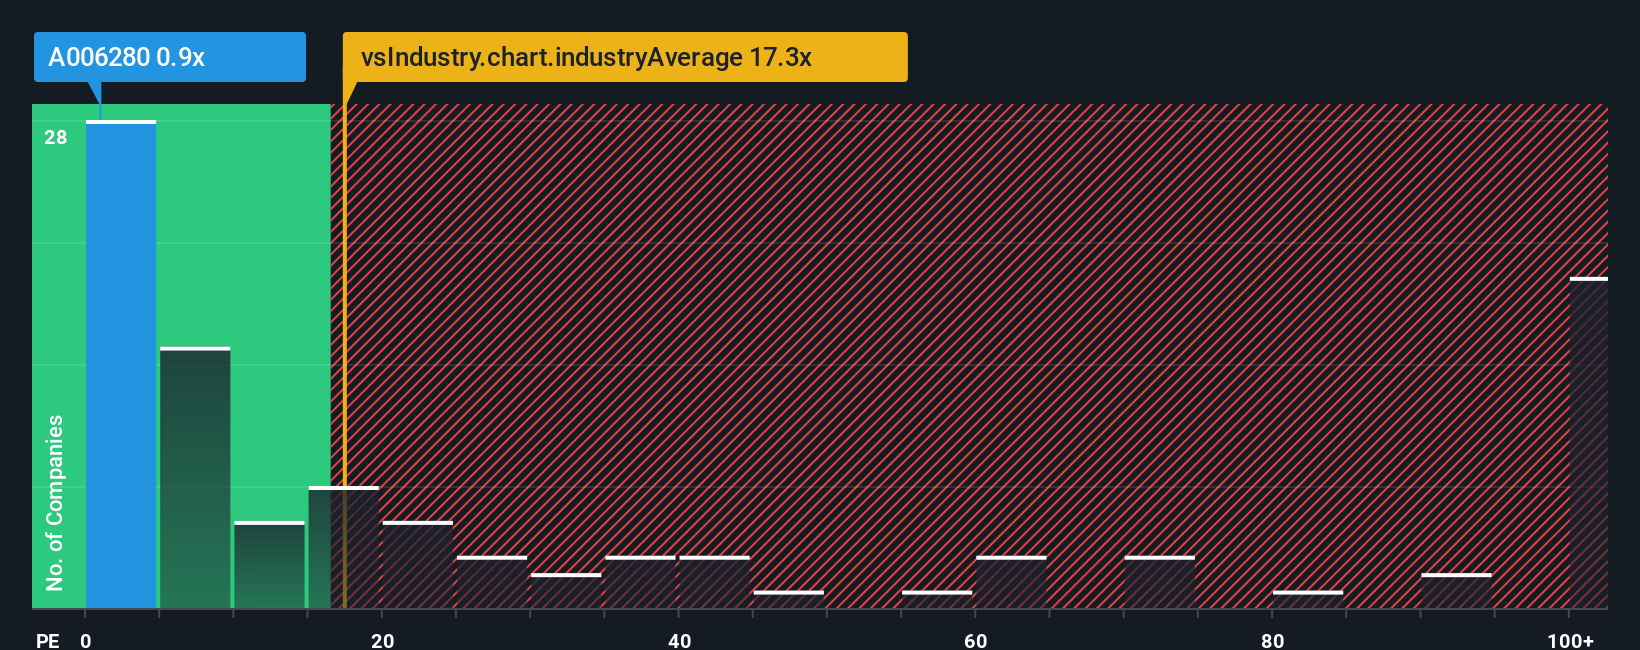Select the bar at PE 20-25
1640x650 pixels.
[x=417, y=565]
